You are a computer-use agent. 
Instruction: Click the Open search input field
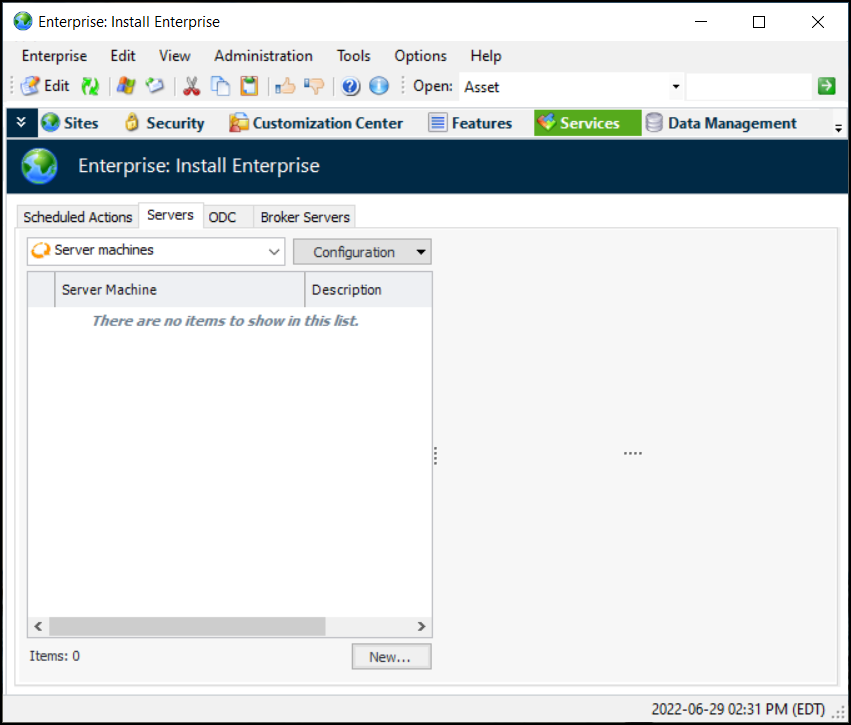tap(749, 86)
